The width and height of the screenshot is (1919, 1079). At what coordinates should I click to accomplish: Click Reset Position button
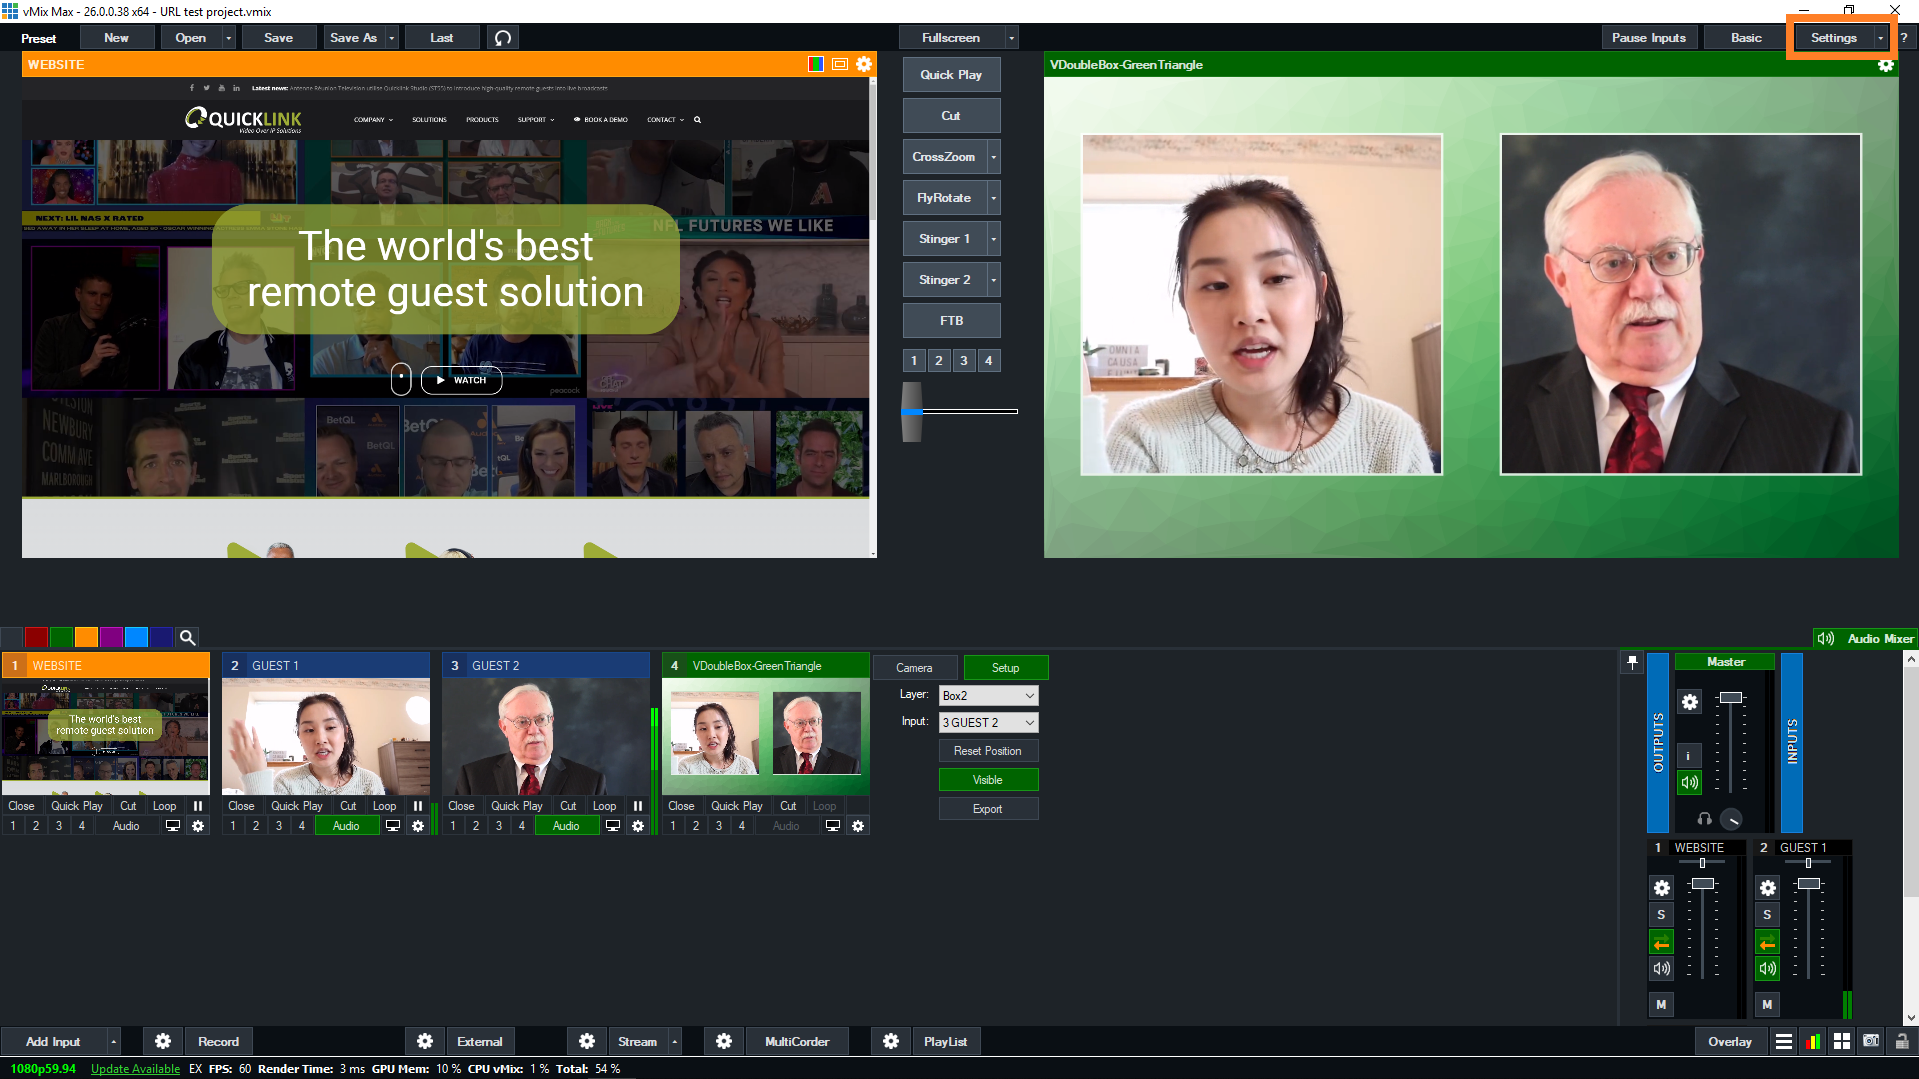[988, 751]
